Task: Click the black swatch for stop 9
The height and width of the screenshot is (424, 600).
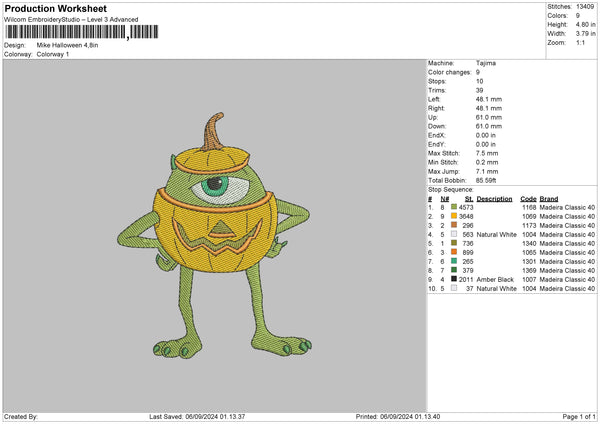Action: (x=454, y=279)
